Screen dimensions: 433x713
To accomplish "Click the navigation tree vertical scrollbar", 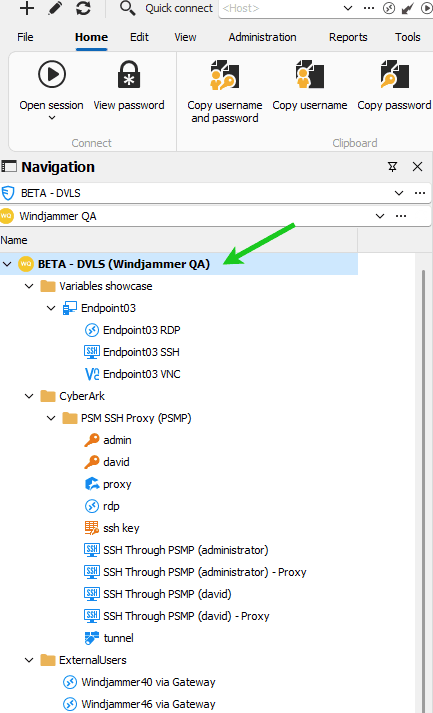I will (424, 491).
